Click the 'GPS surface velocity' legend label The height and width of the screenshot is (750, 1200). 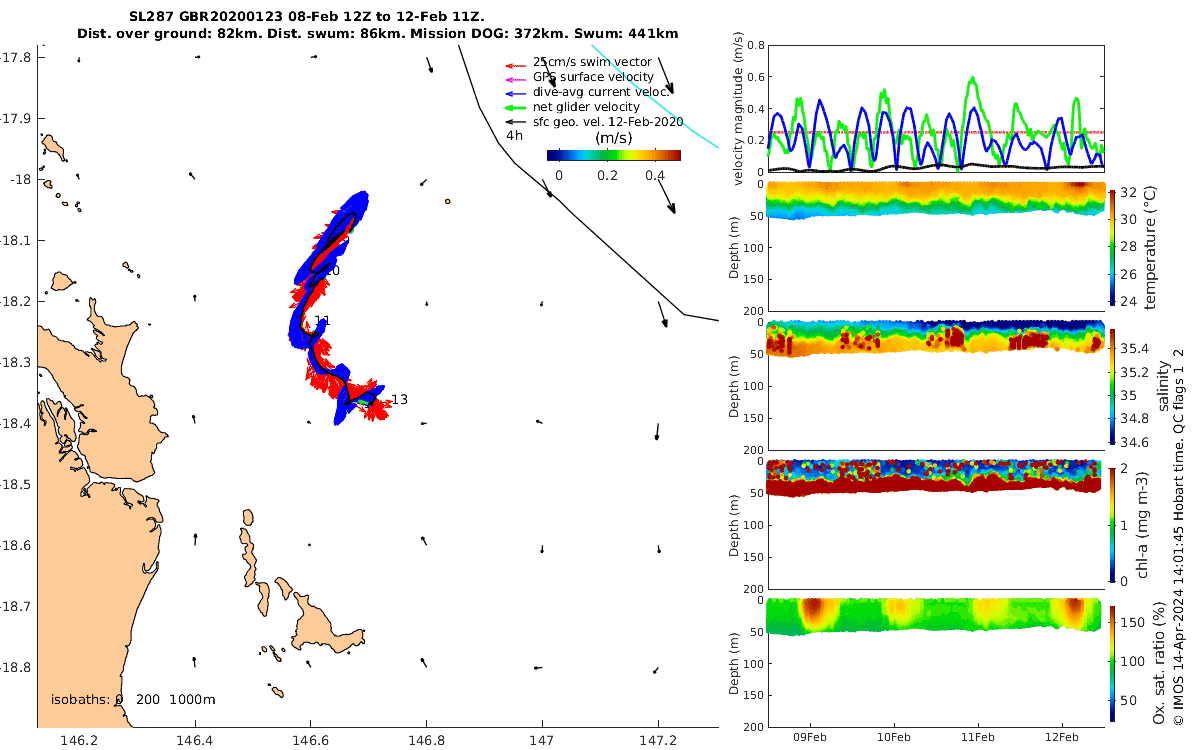(x=593, y=77)
